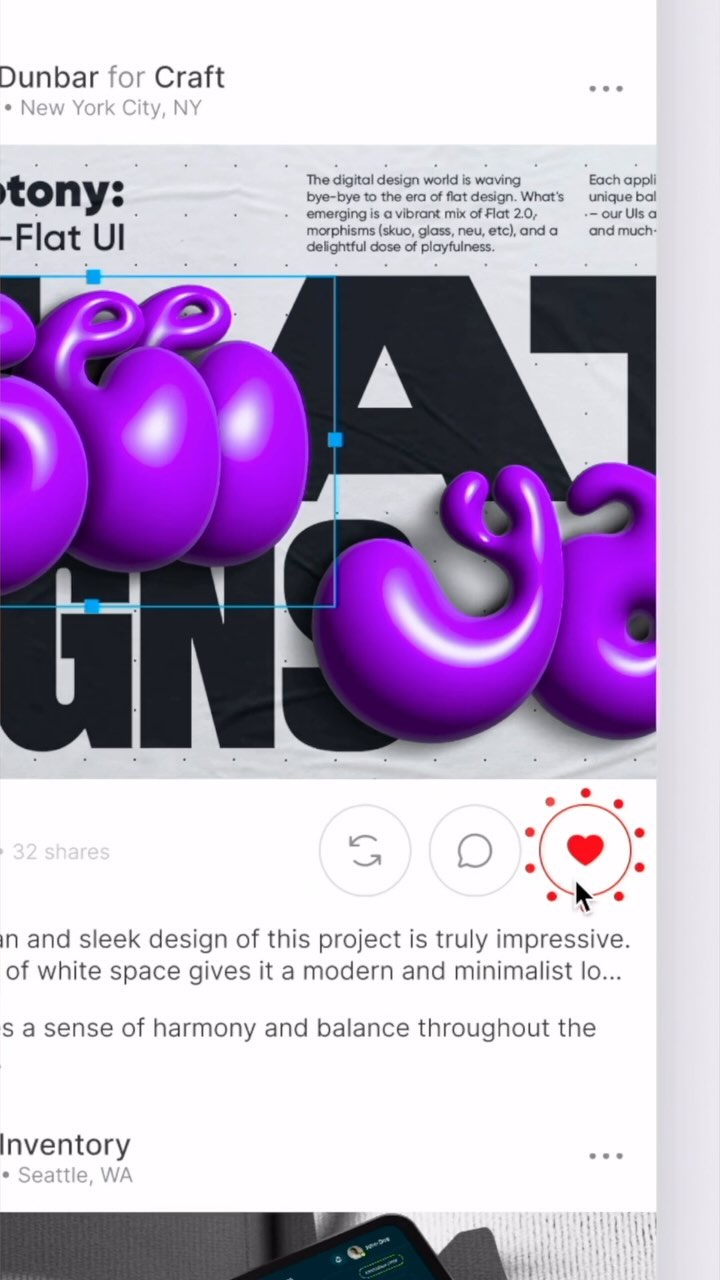Open three-dot menu on the Craft post

click(606, 89)
